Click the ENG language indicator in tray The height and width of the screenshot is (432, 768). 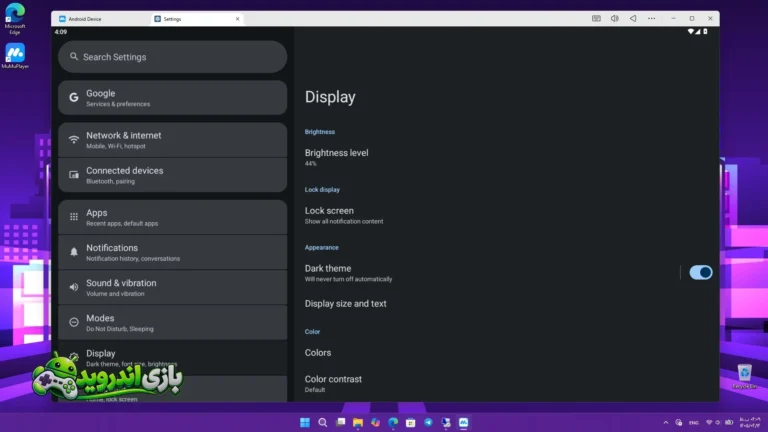click(694, 423)
